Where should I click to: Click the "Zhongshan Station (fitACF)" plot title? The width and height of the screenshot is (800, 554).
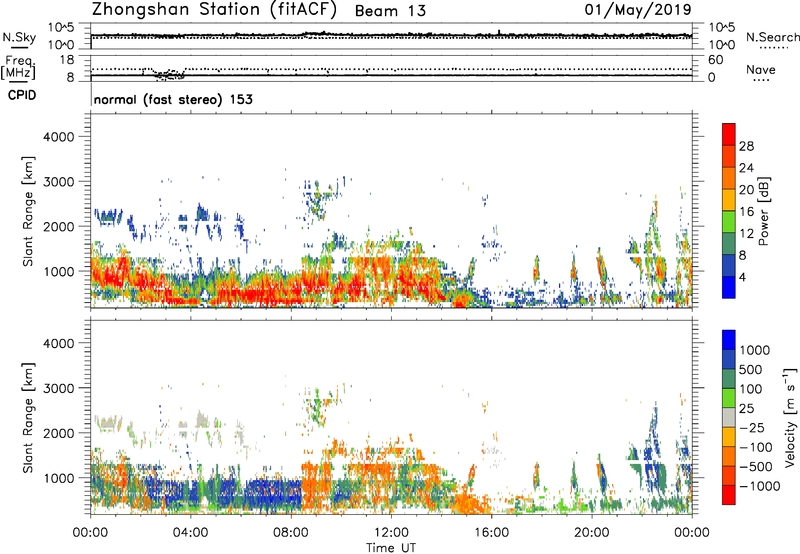coord(214,10)
